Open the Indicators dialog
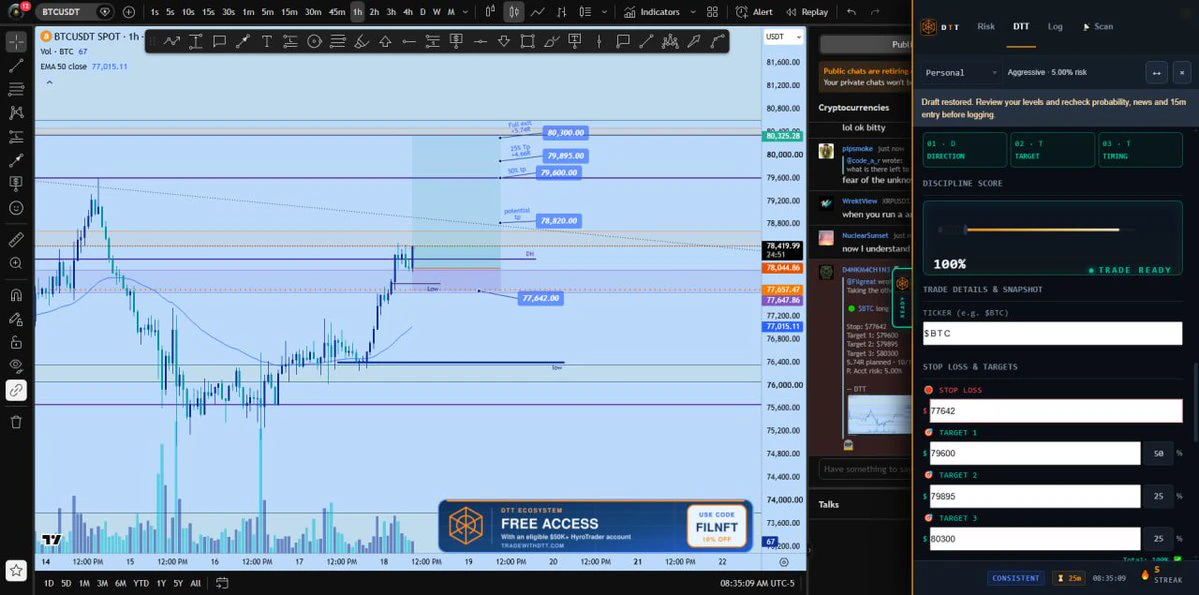Screen dimensions: 1199x595 pyautogui.click(x=651, y=12)
